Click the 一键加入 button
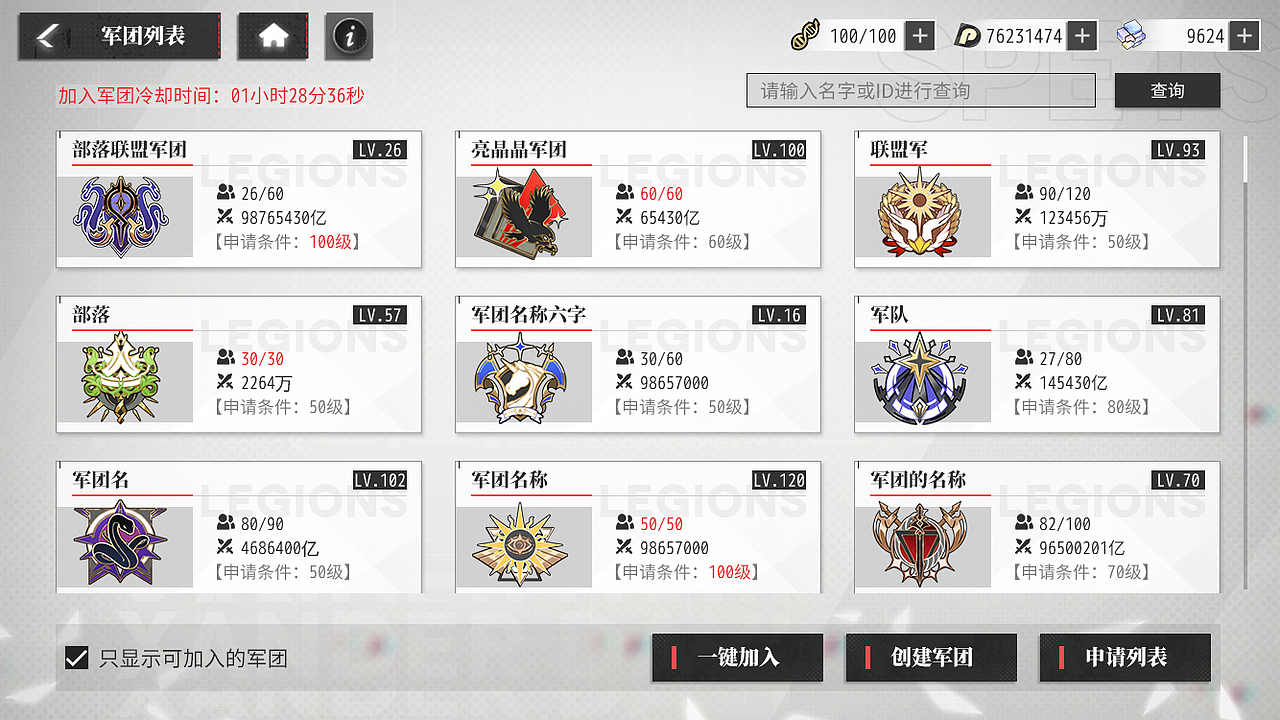Screen dimensions: 1280x720 pos(737,657)
